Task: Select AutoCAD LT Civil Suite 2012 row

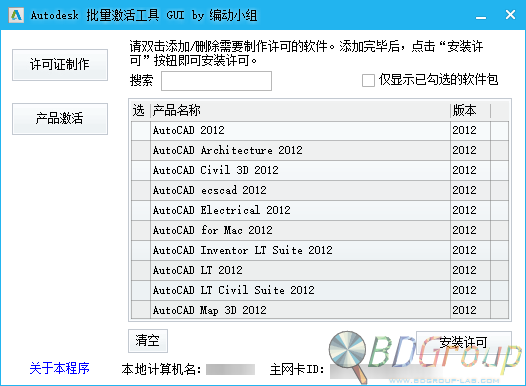Action: click(320, 290)
